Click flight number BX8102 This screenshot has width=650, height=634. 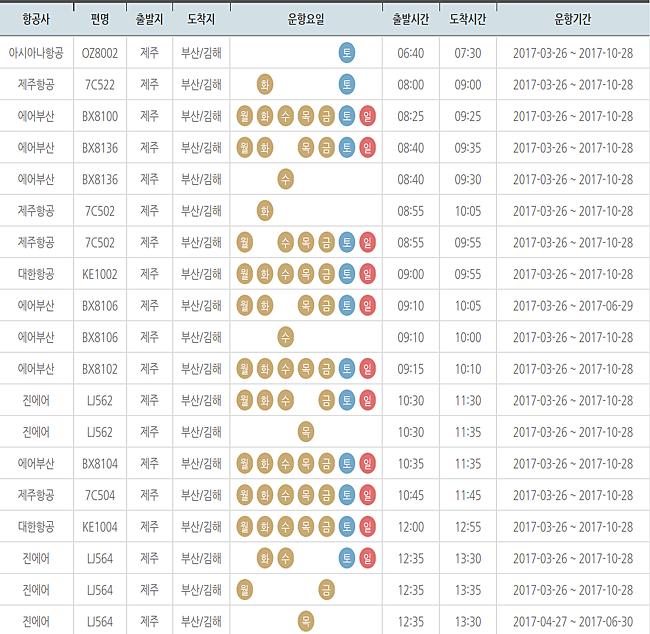pyautogui.click(x=100, y=369)
